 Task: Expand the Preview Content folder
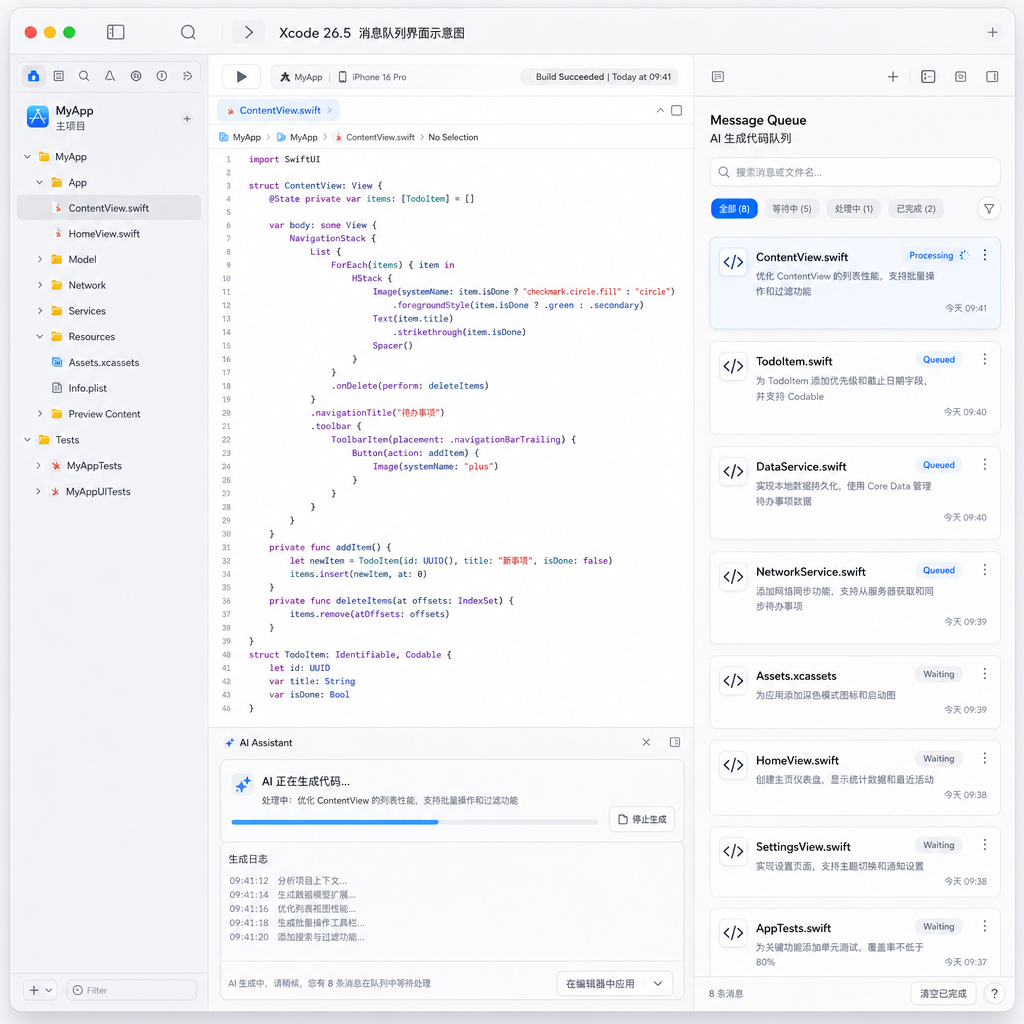point(40,413)
